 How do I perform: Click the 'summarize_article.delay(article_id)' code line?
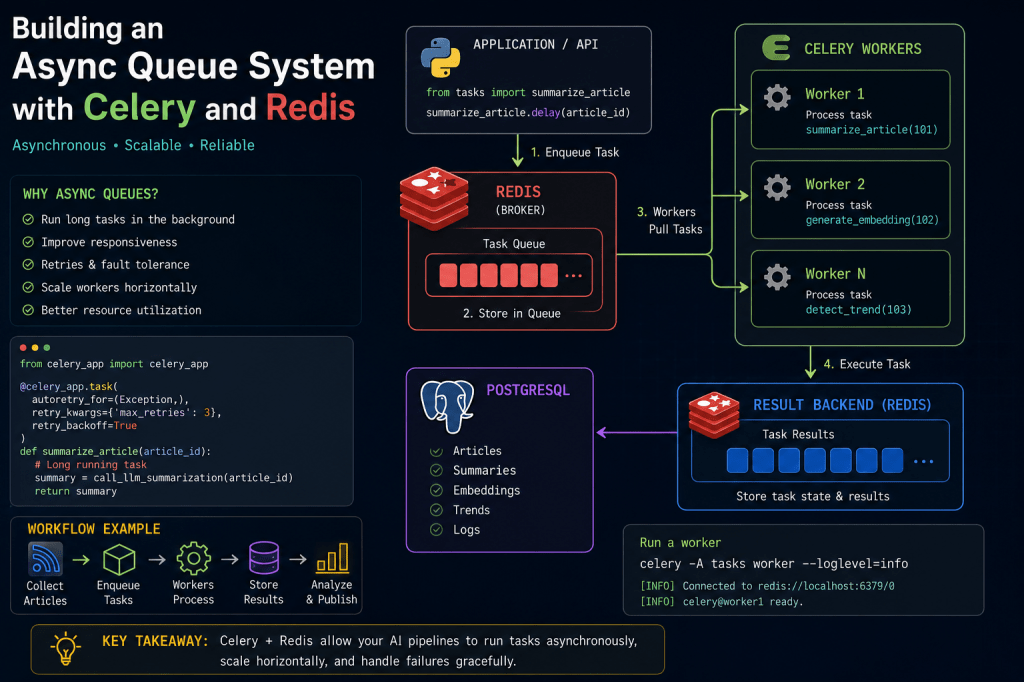point(528,112)
